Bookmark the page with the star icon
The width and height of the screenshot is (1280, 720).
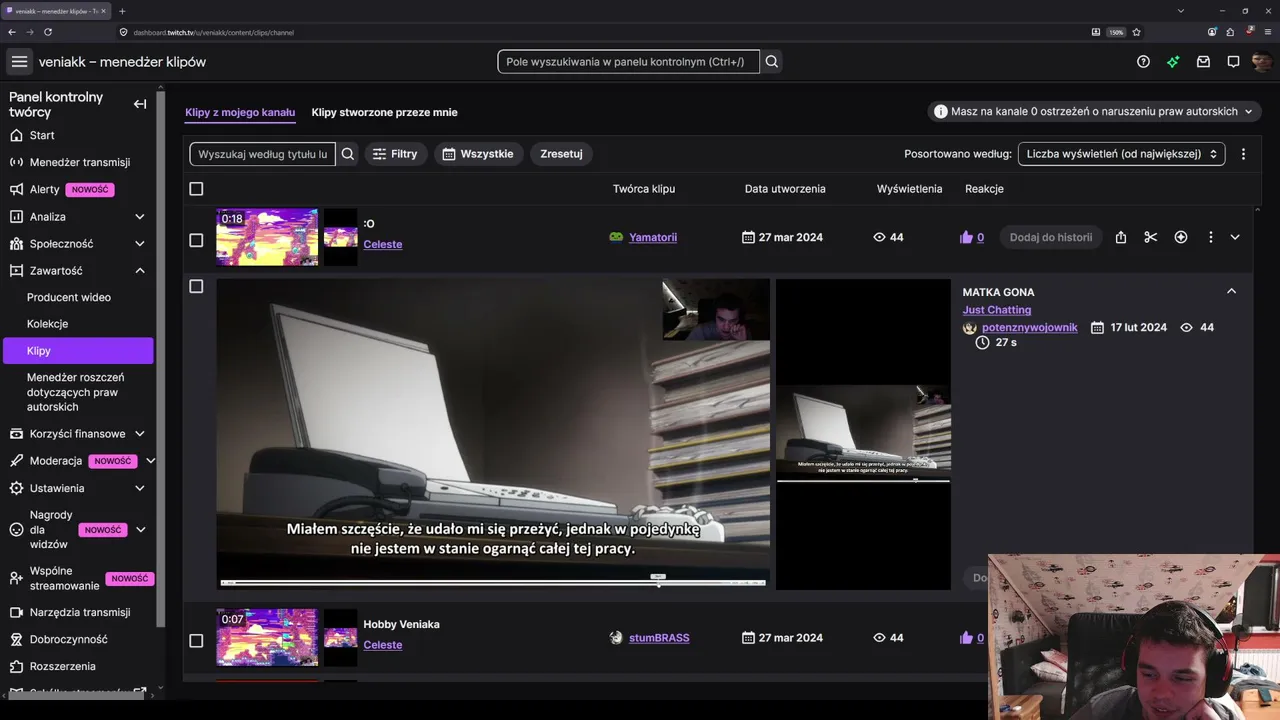tap(1137, 32)
